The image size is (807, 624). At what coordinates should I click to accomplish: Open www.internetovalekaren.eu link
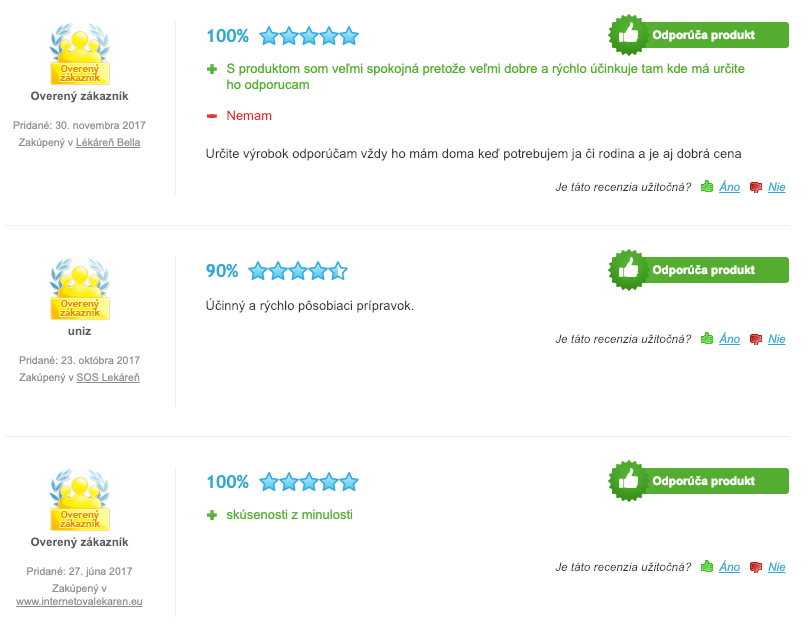[x=79, y=601]
